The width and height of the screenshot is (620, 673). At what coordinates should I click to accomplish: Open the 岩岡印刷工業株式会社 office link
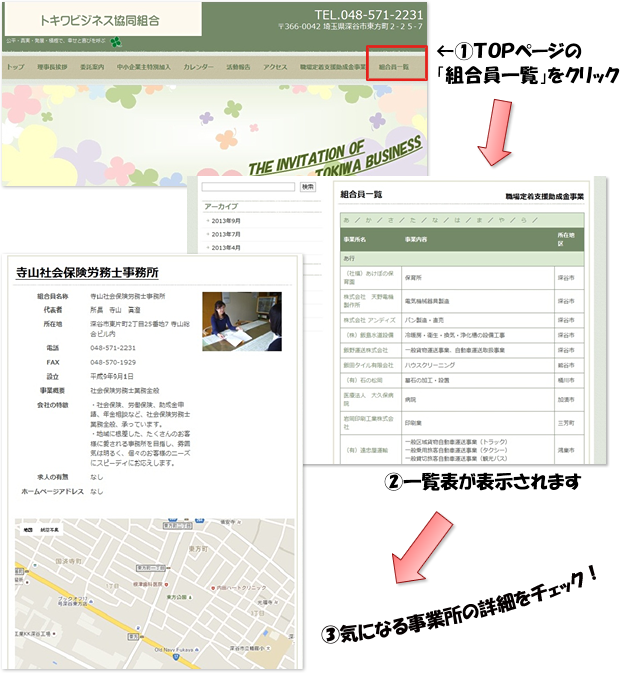(368, 423)
